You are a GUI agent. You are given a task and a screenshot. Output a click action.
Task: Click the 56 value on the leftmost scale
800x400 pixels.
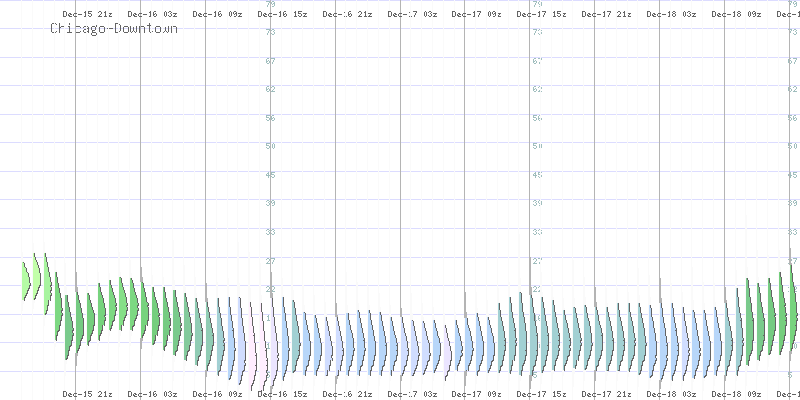270,118
